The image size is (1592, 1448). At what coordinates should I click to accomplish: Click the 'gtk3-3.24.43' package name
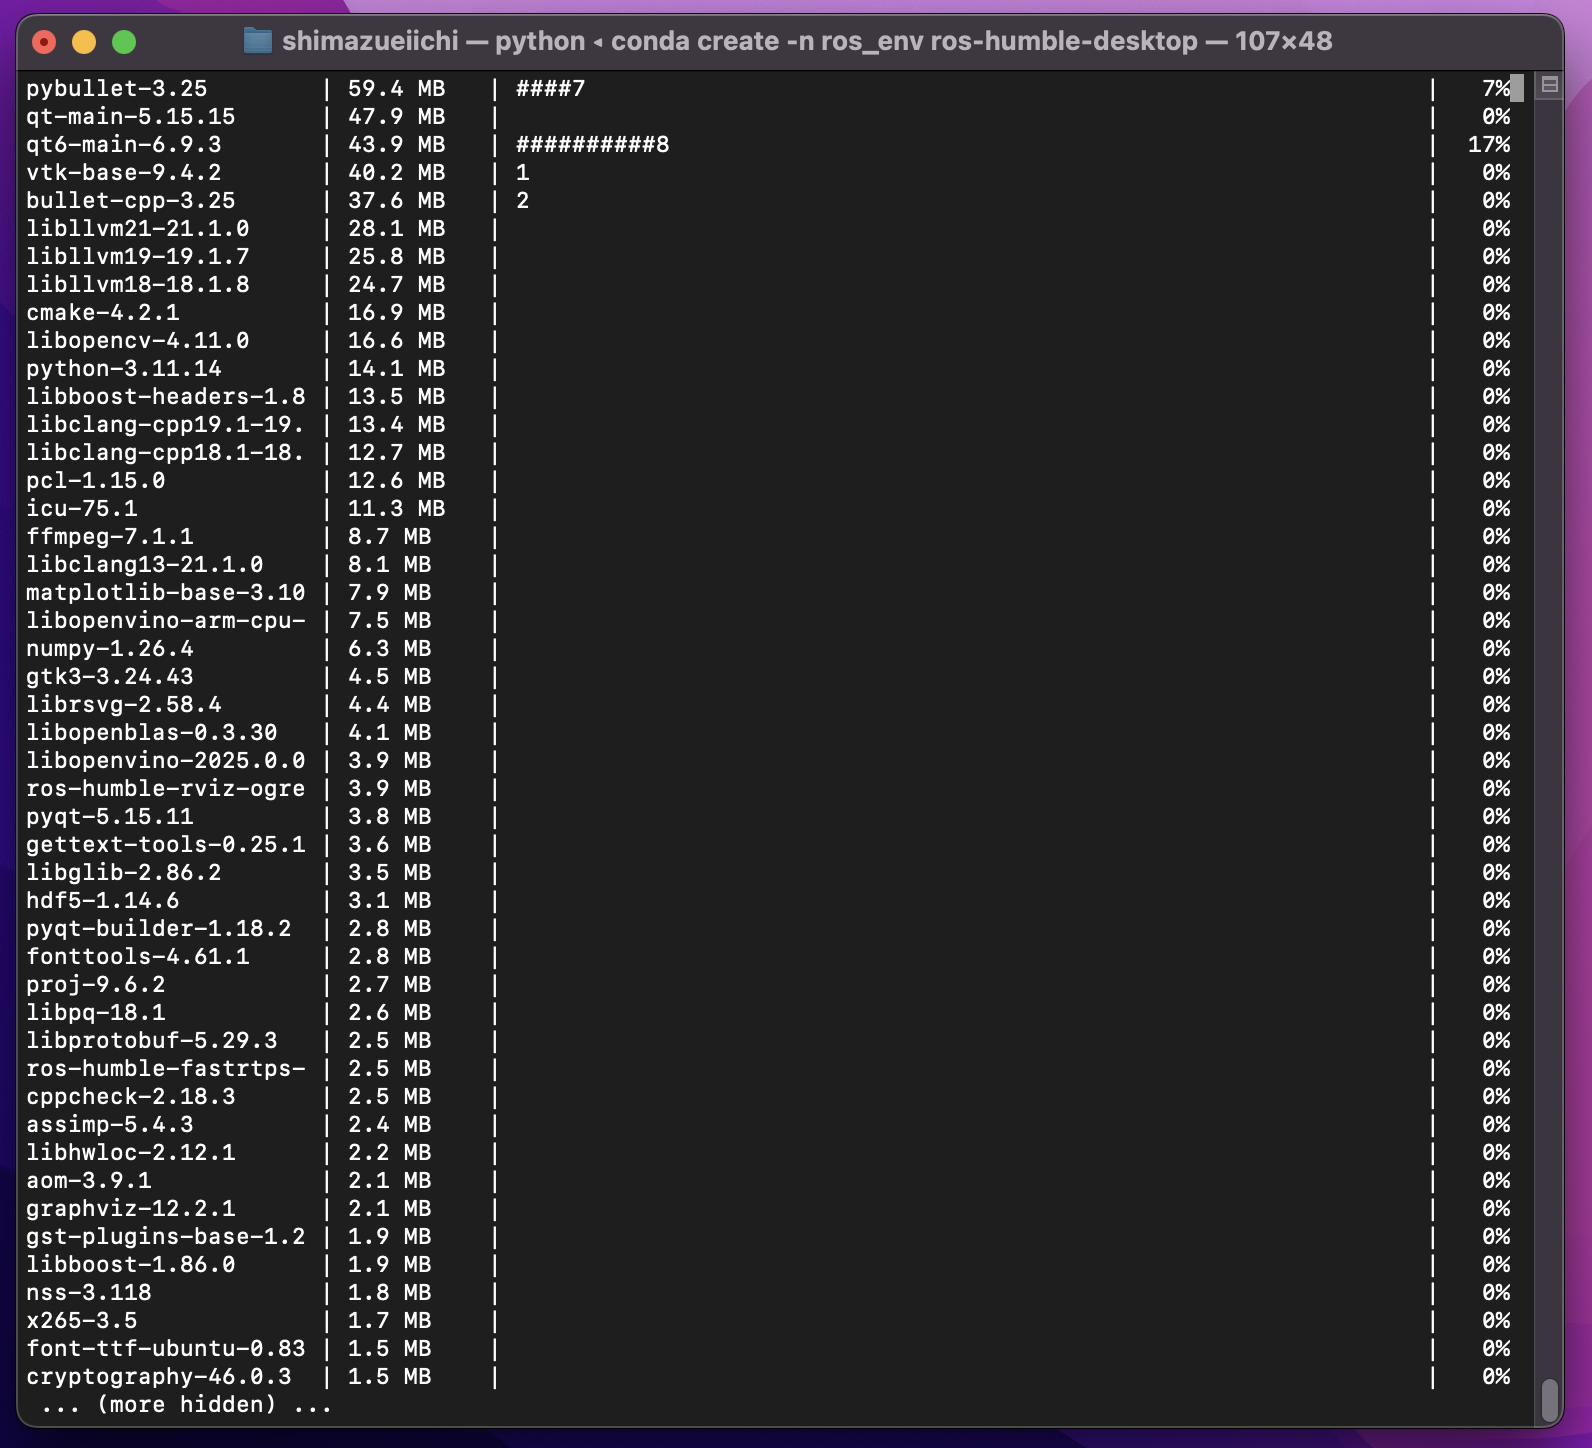[110, 677]
